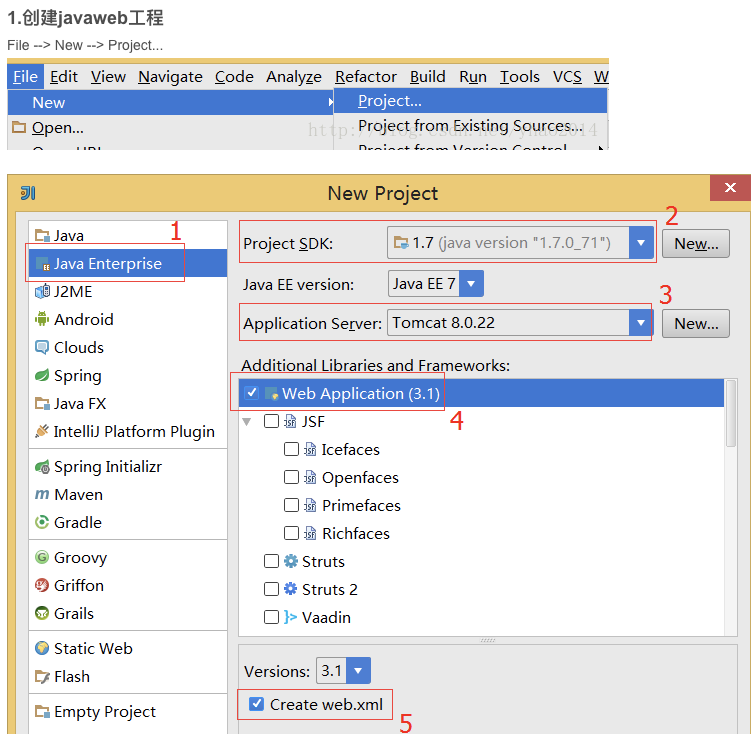Open the Java EE version dropdown arrow
751x734 pixels.
(471, 283)
